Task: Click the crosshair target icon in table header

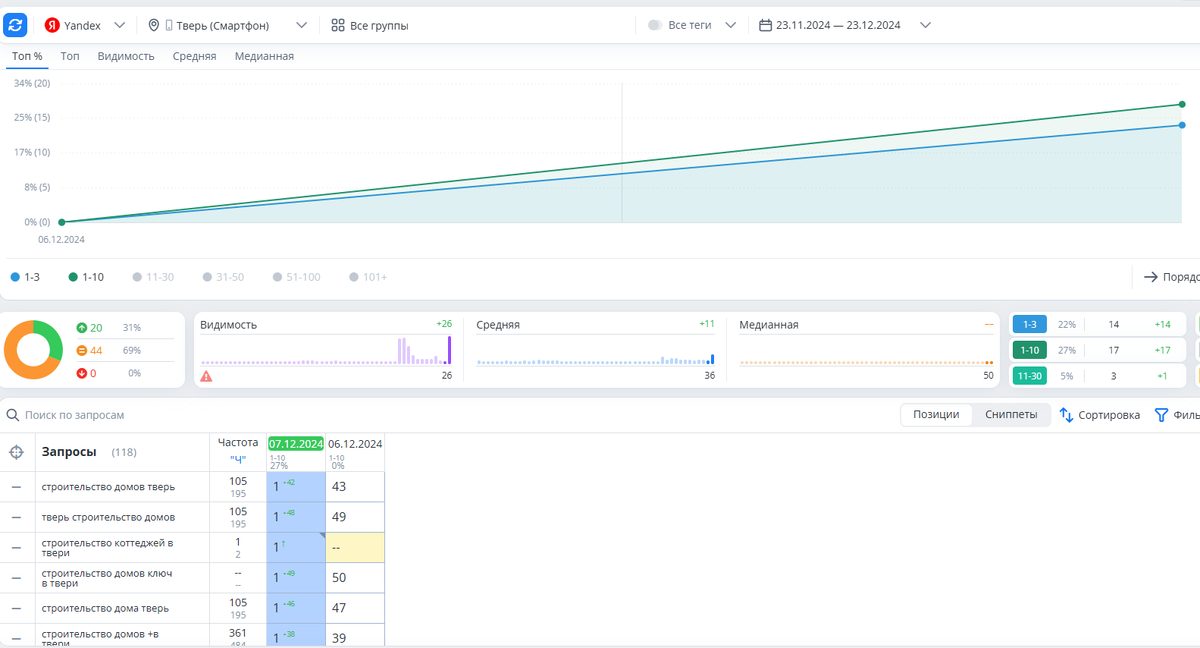Action: tap(16, 452)
